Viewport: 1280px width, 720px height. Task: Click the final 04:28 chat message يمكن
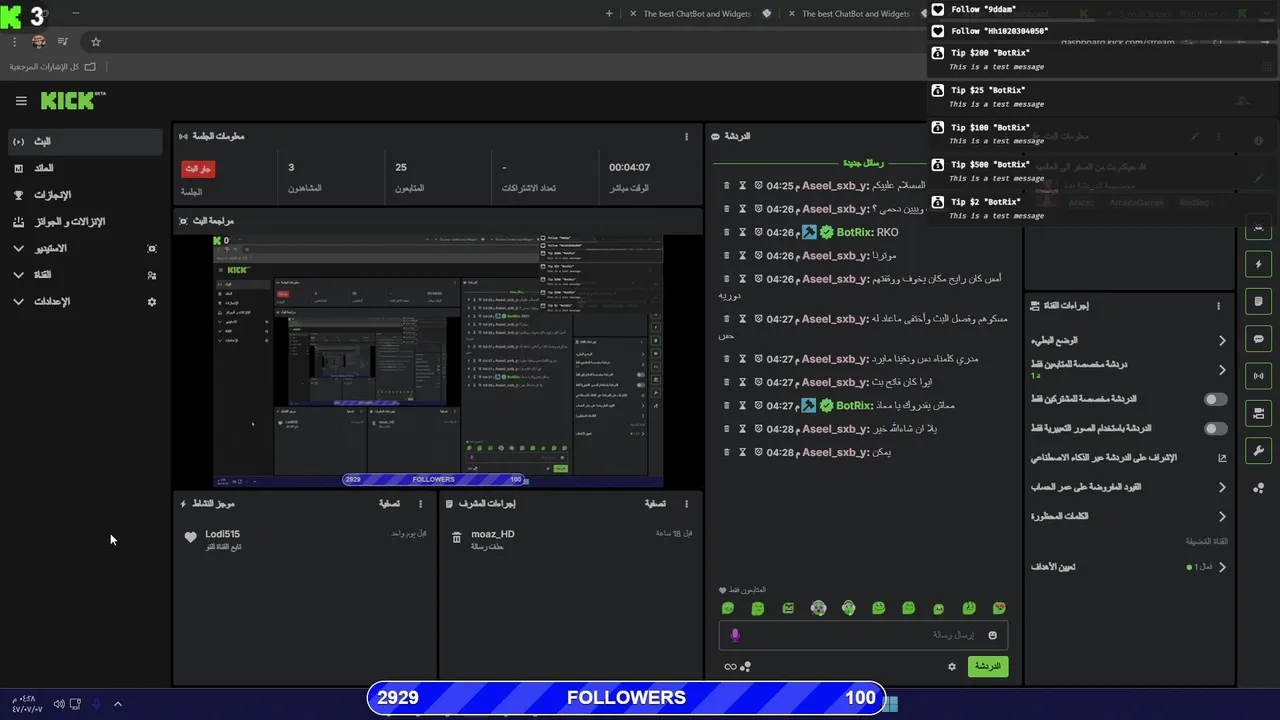(881, 452)
